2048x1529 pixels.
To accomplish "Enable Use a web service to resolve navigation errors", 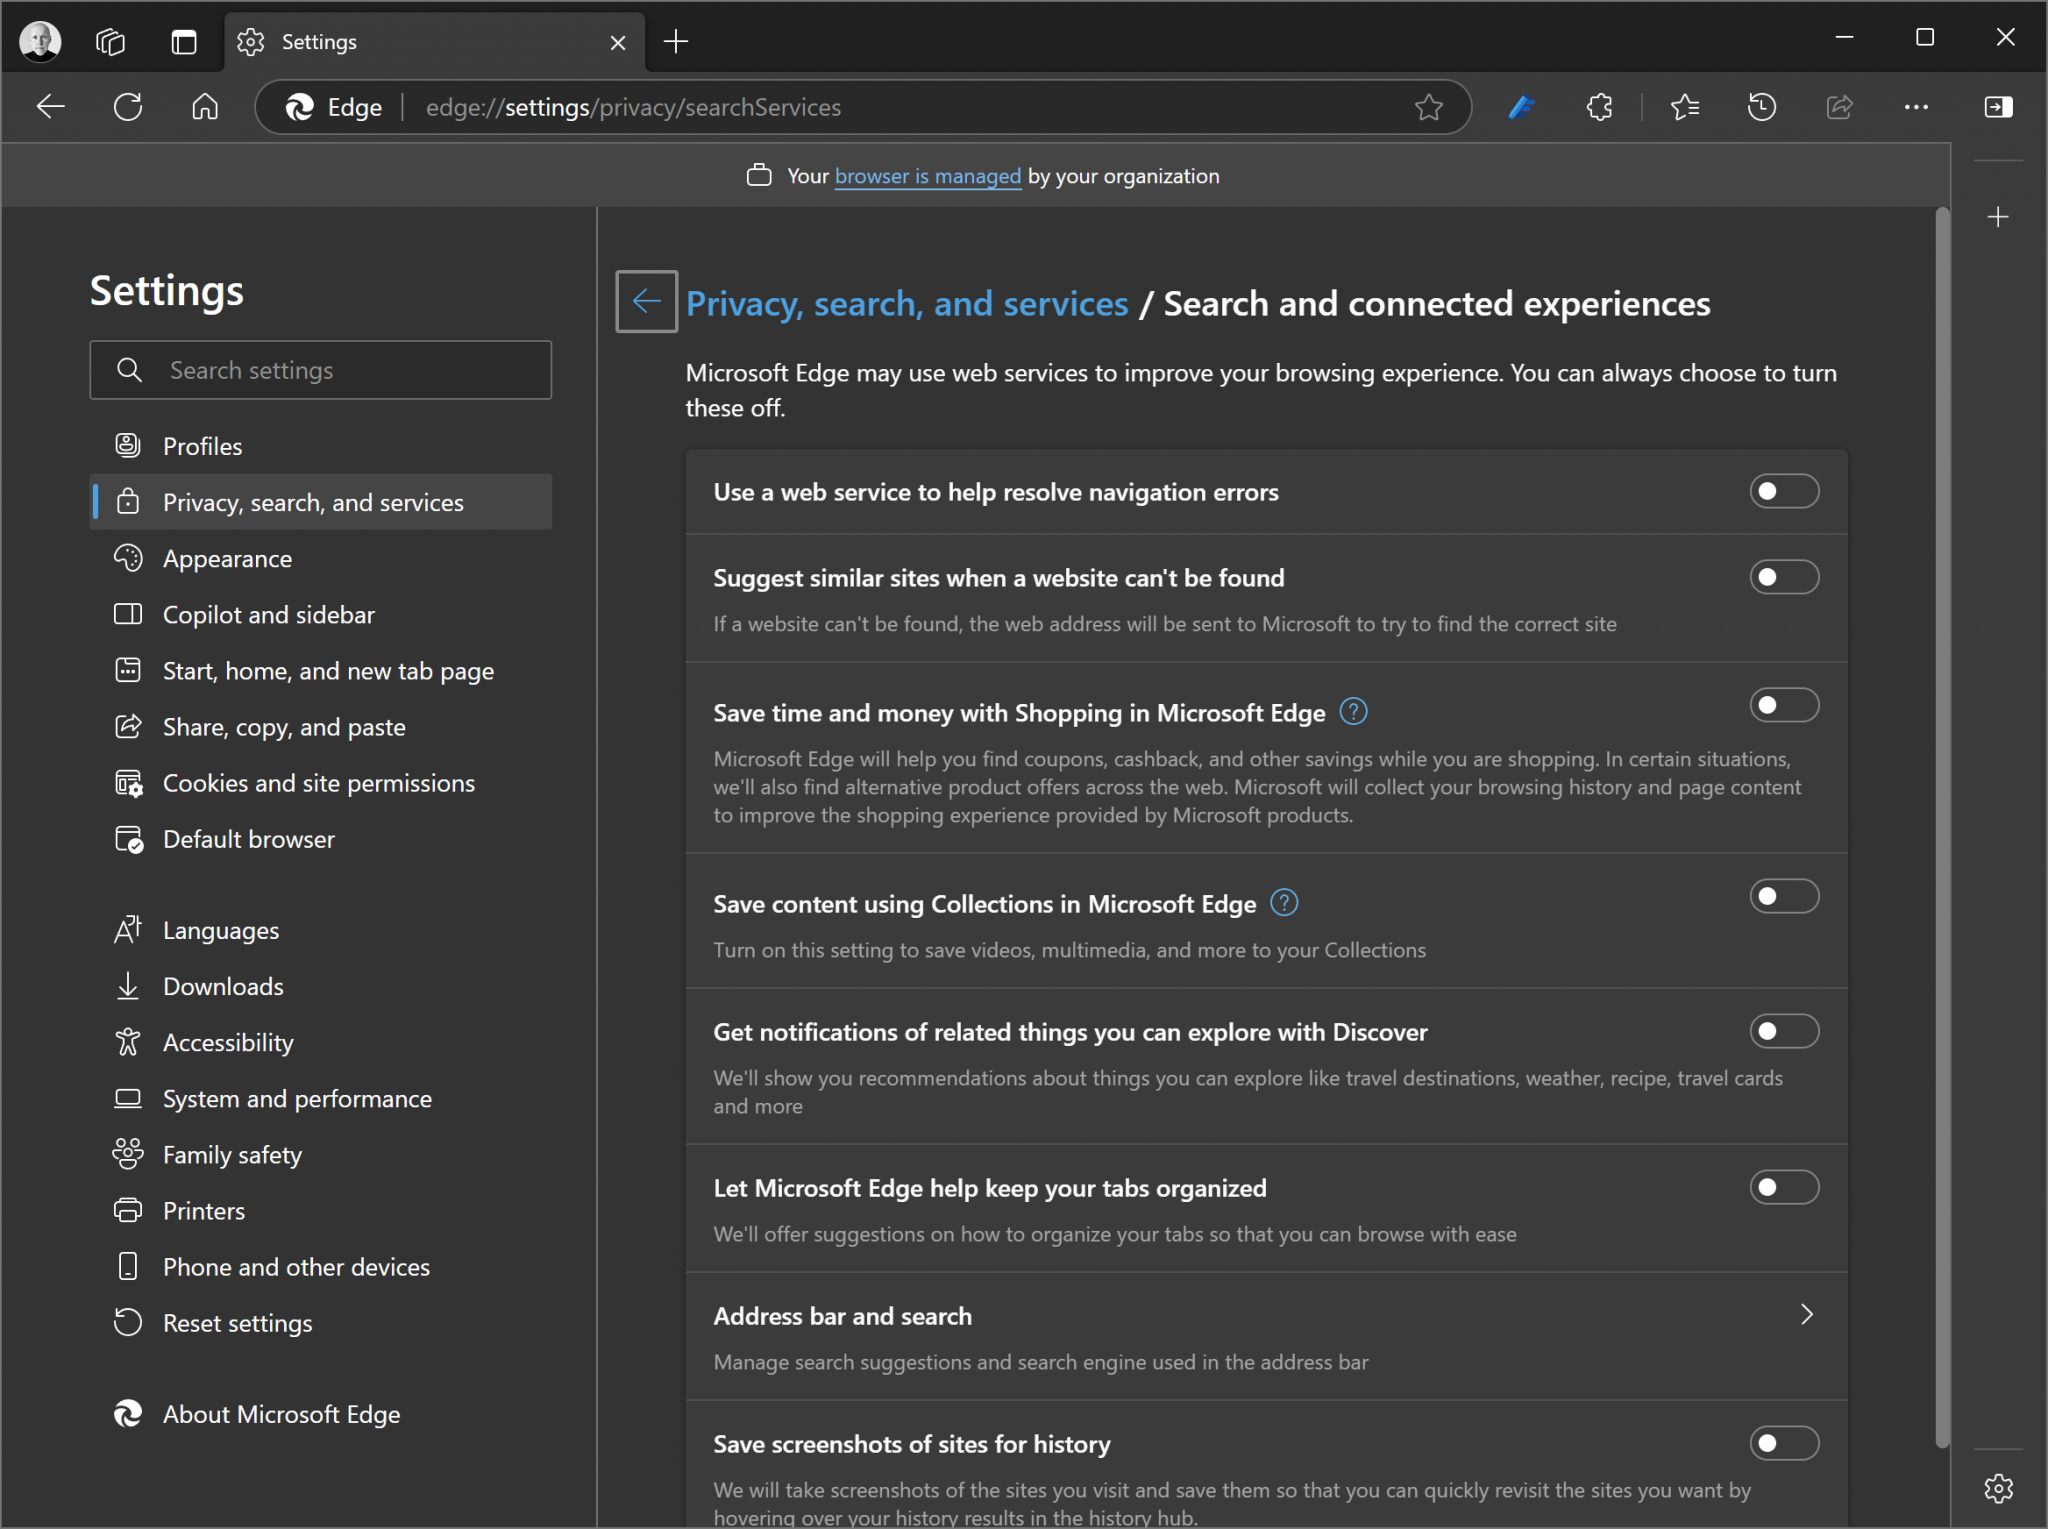I will [x=1784, y=491].
